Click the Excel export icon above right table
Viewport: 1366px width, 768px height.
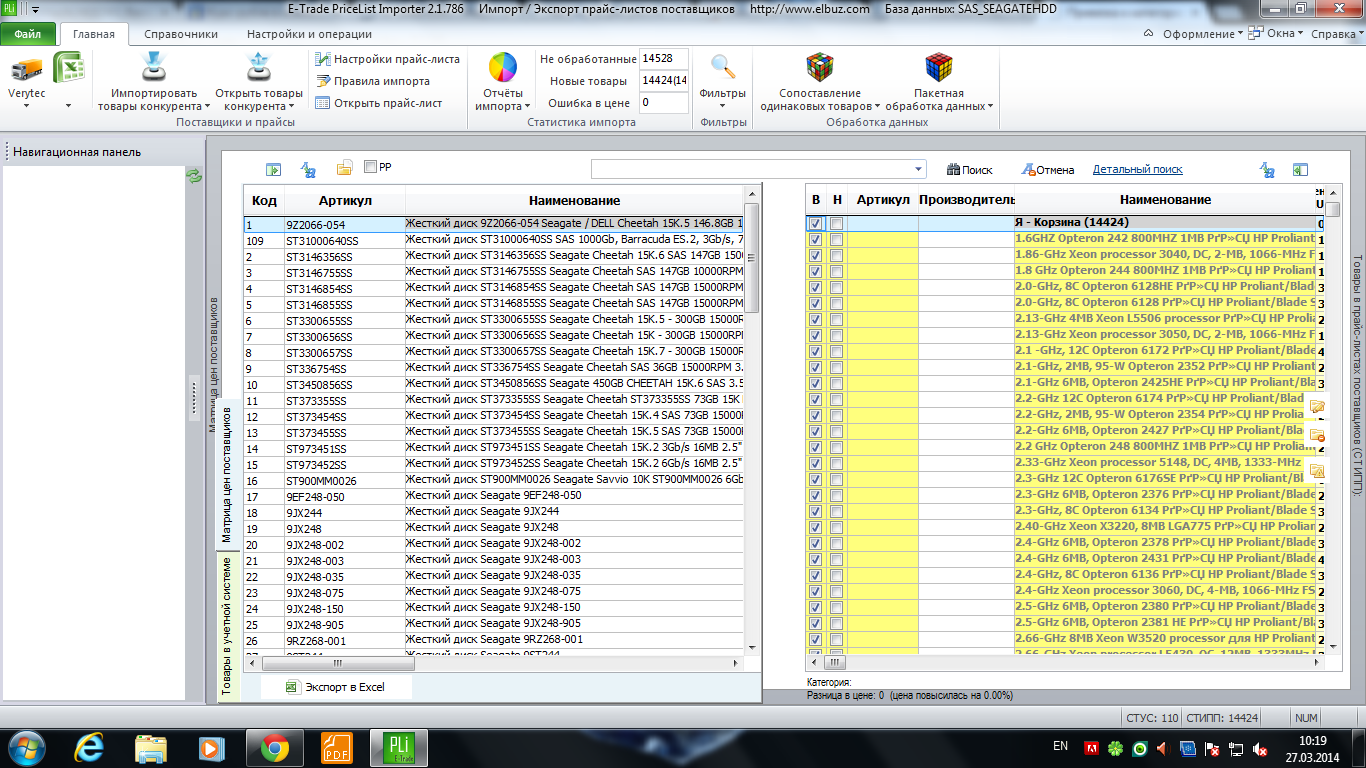(1300, 170)
